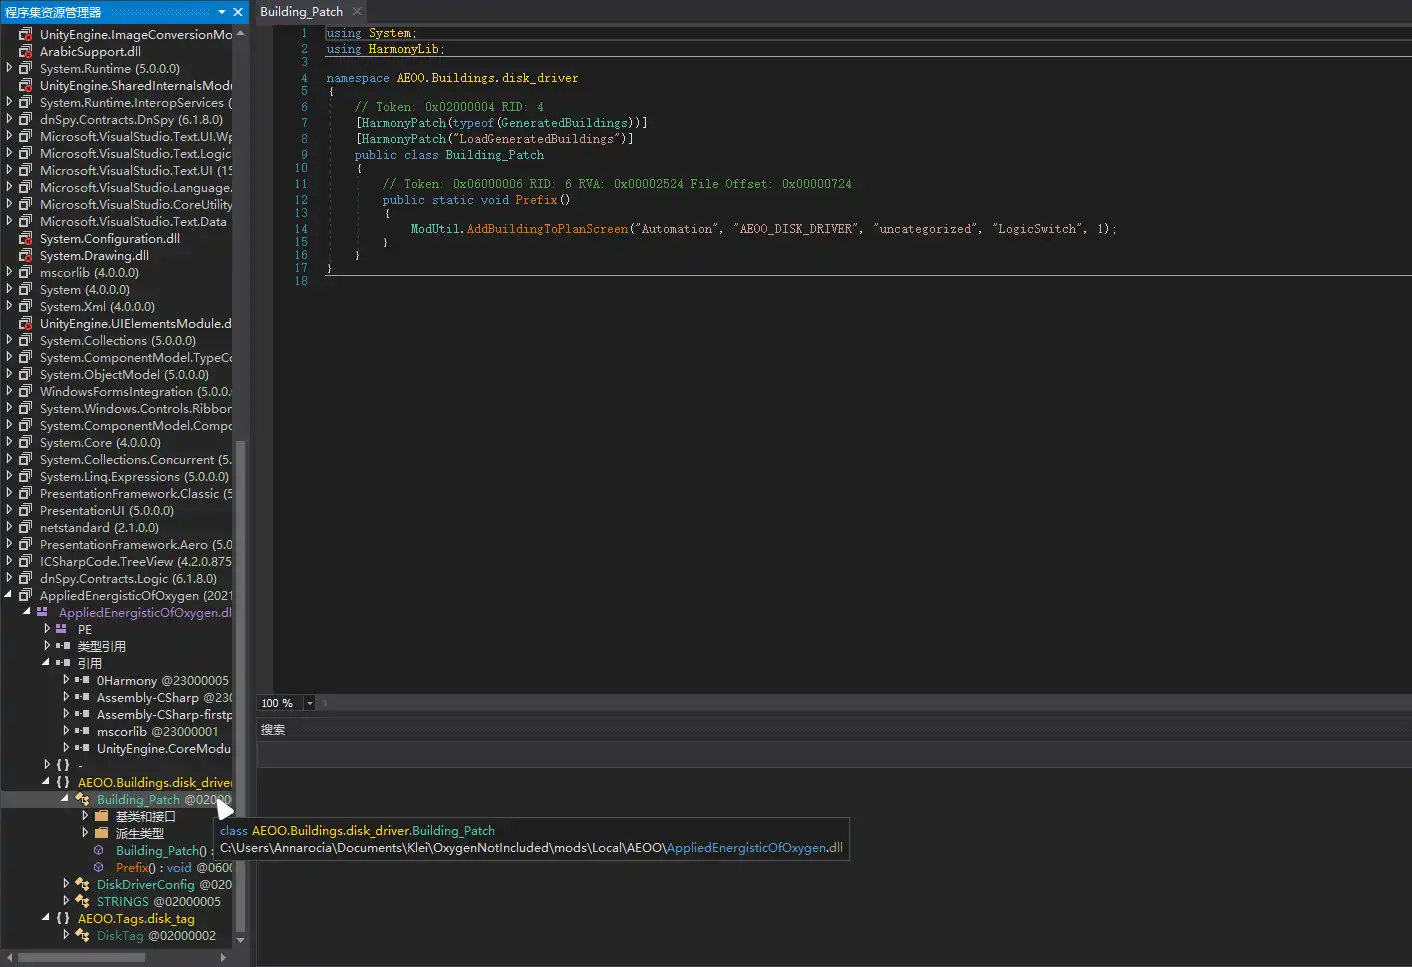The width and height of the screenshot is (1412, 967).
Task: Click AddBuildingToPlanScreen in the code
Action: point(547,228)
